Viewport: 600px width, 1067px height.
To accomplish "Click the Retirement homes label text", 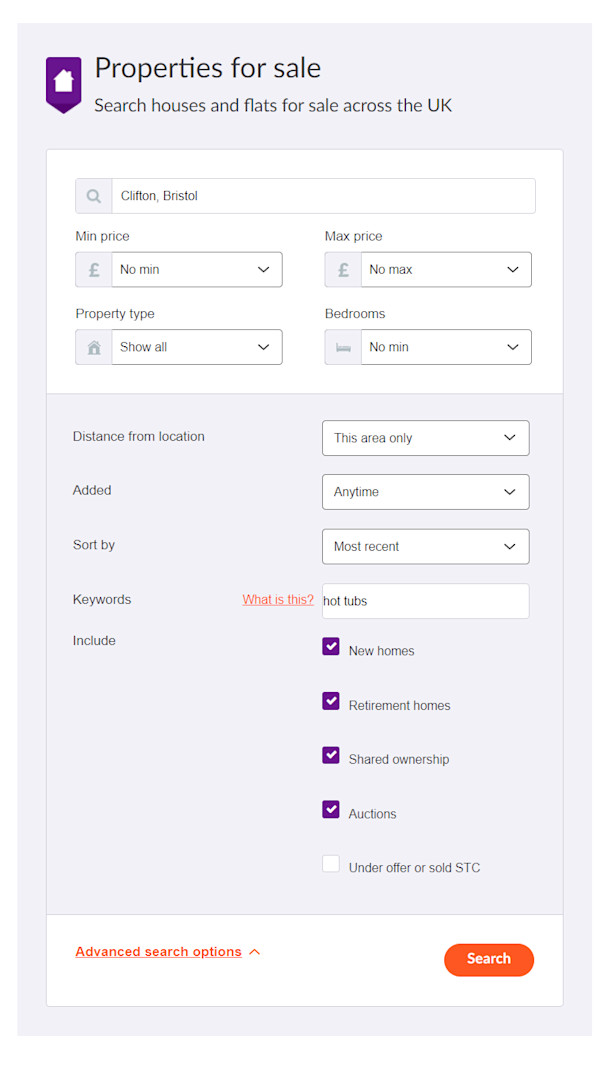I will pos(399,706).
